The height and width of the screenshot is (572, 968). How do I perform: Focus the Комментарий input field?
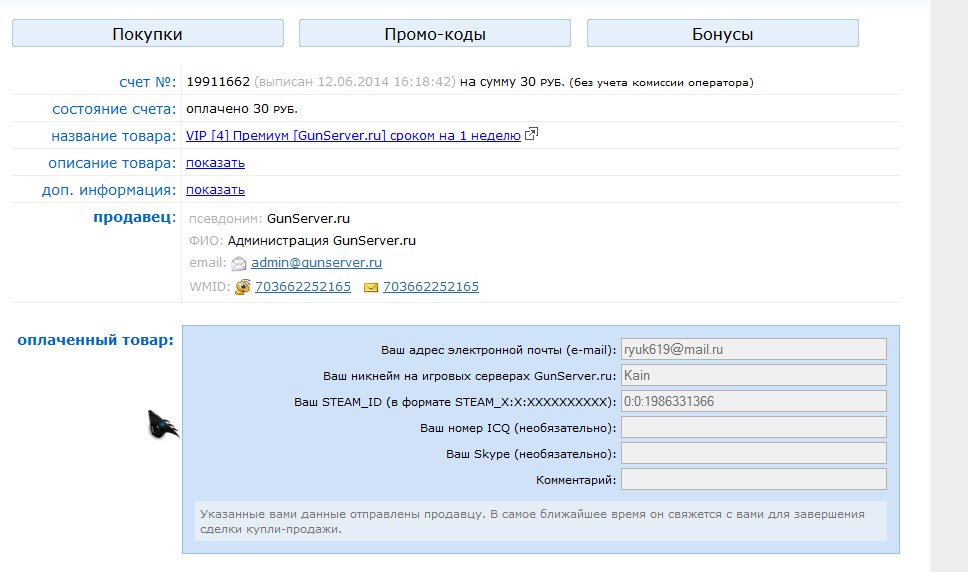[x=753, y=480]
